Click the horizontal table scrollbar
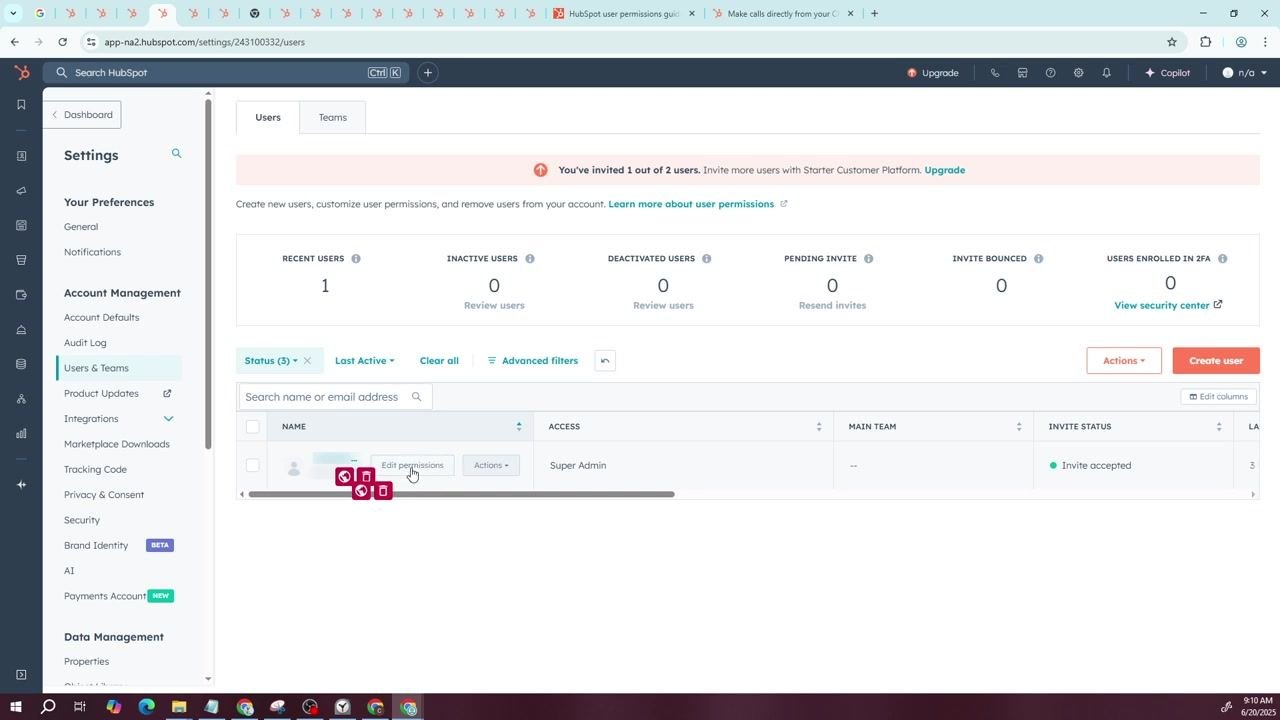 click(461, 494)
